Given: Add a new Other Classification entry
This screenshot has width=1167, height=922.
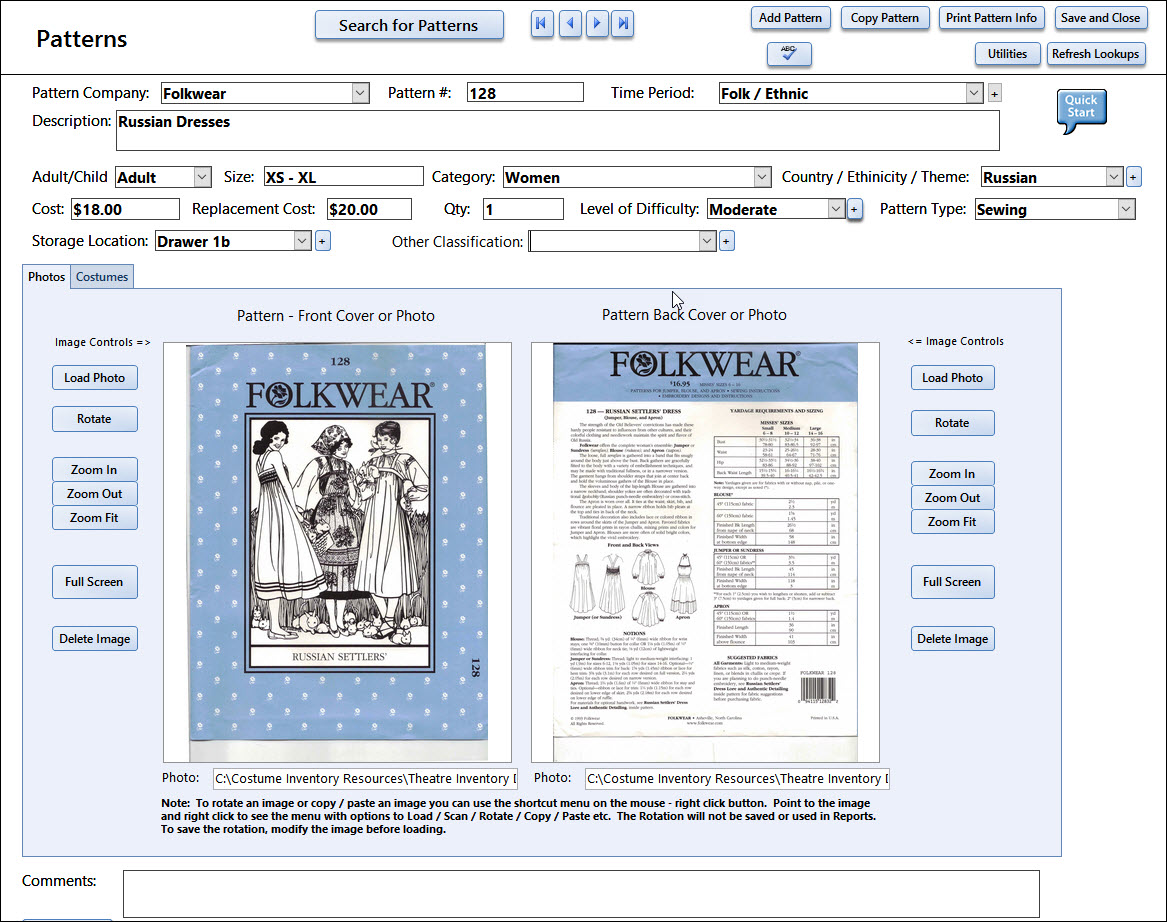Looking at the screenshot, I should tap(726, 241).
